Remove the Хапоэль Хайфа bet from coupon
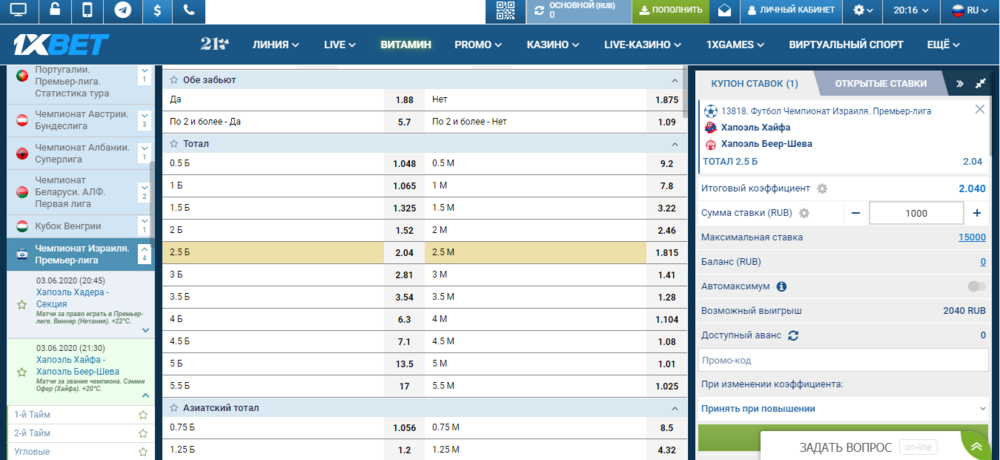Image resolution: width=1000 pixels, height=460 pixels. click(980, 110)
